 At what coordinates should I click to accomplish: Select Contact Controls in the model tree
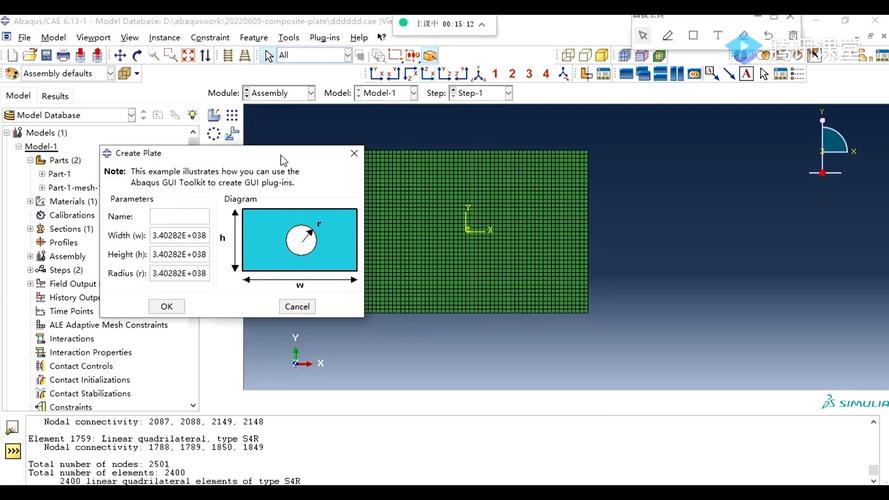(x=81, y=366)
